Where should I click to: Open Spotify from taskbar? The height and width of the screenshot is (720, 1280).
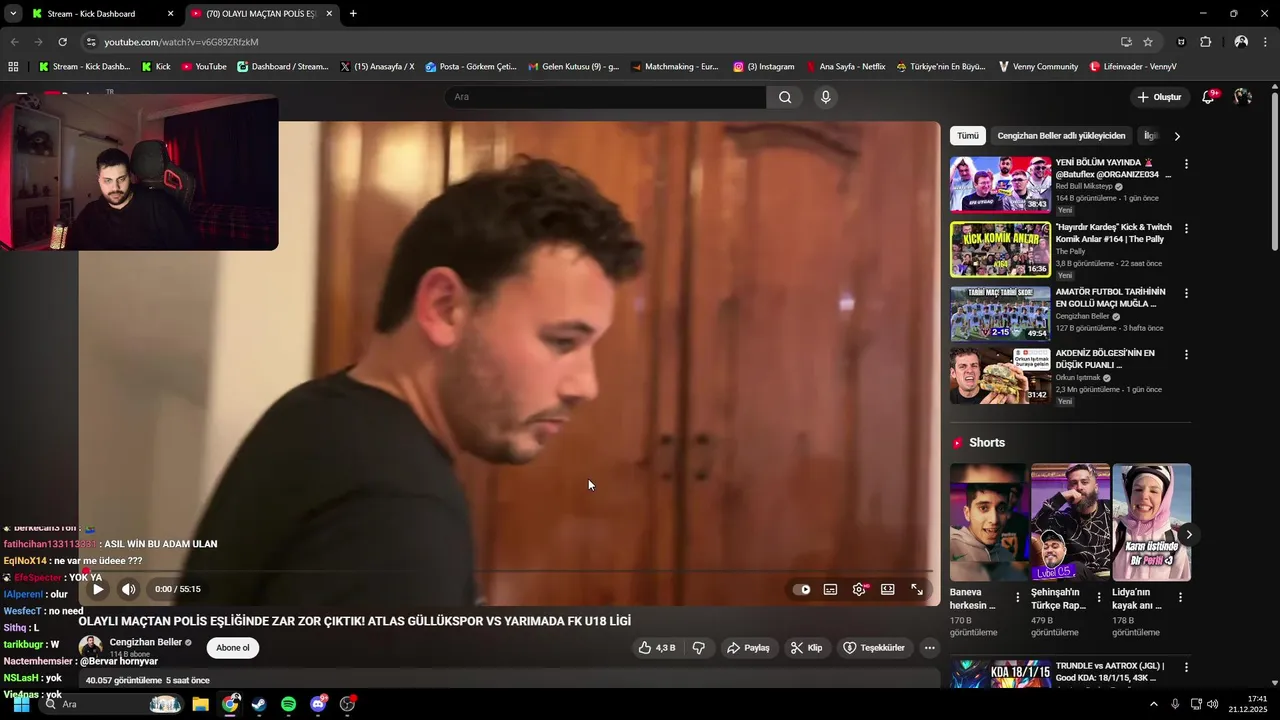tap(288, 704)
